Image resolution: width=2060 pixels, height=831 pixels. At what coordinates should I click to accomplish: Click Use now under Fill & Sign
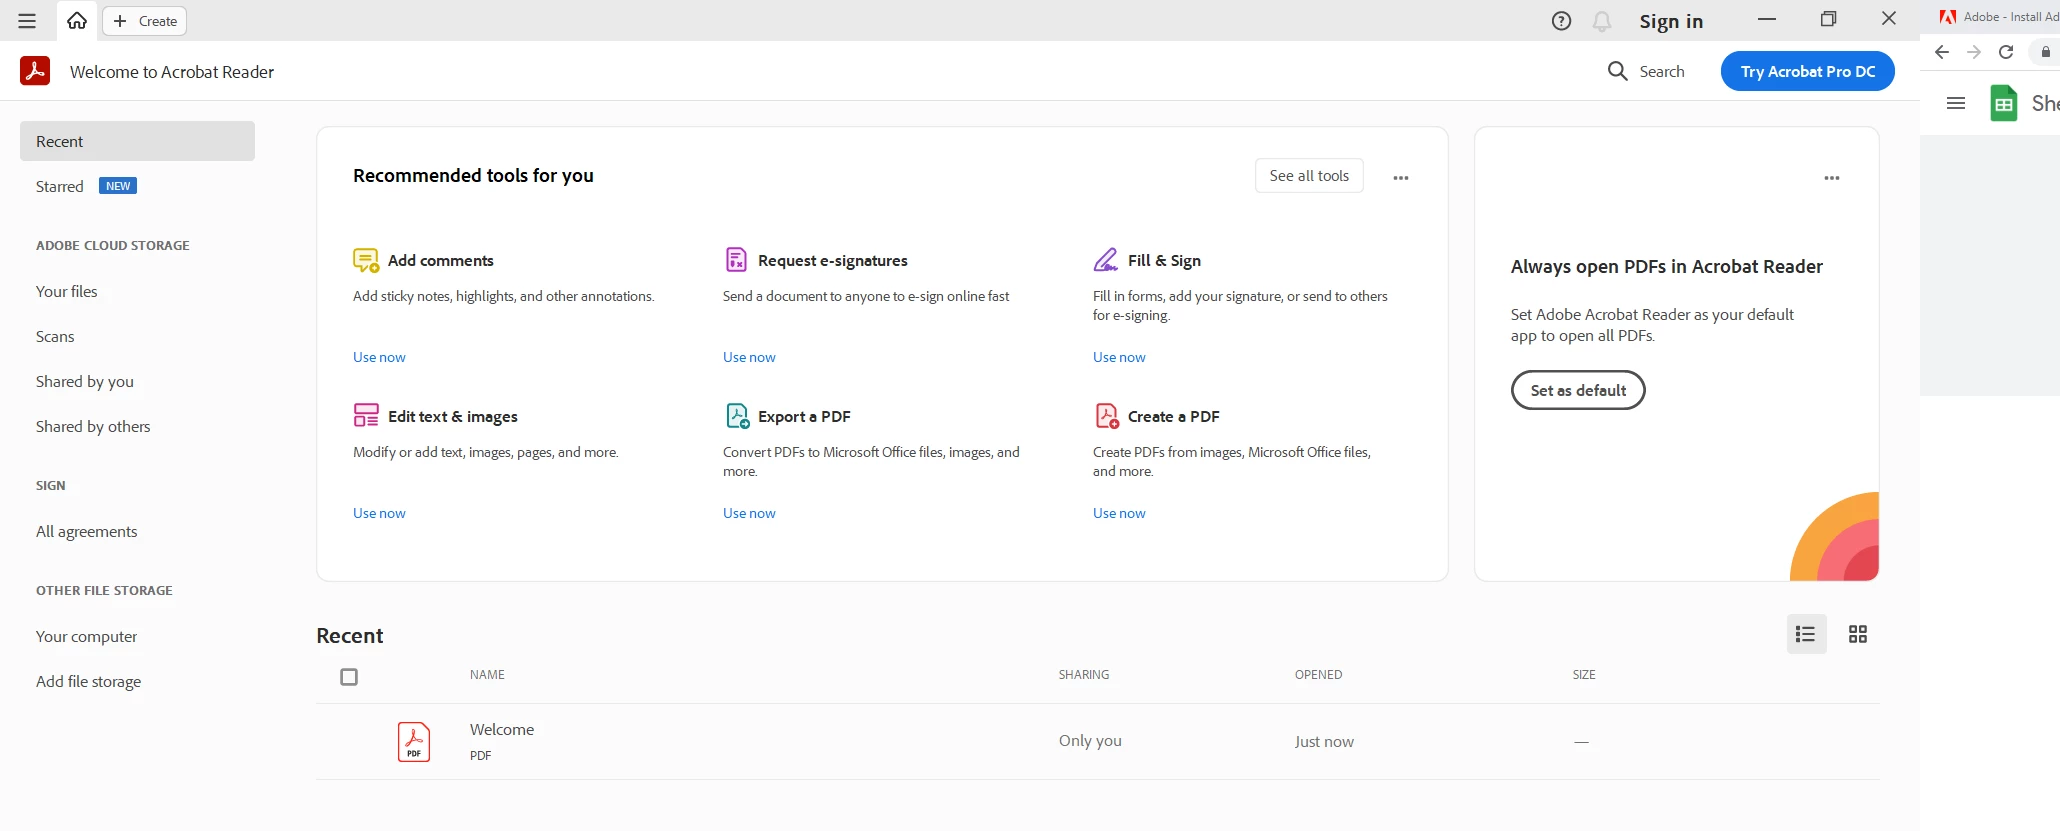(1119, 357)
